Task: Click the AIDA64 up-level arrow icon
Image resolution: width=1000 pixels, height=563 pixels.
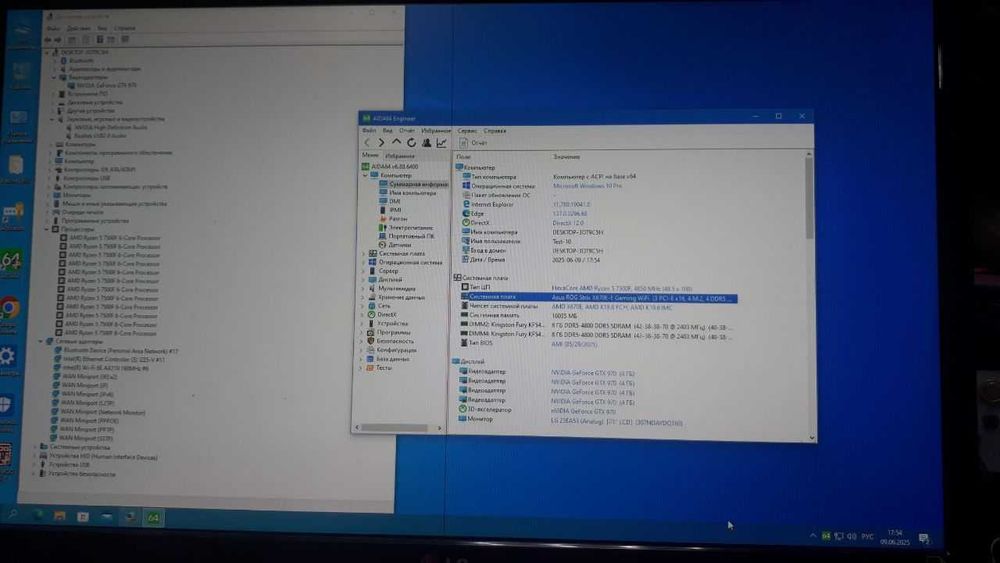Action: pos(396,142)
